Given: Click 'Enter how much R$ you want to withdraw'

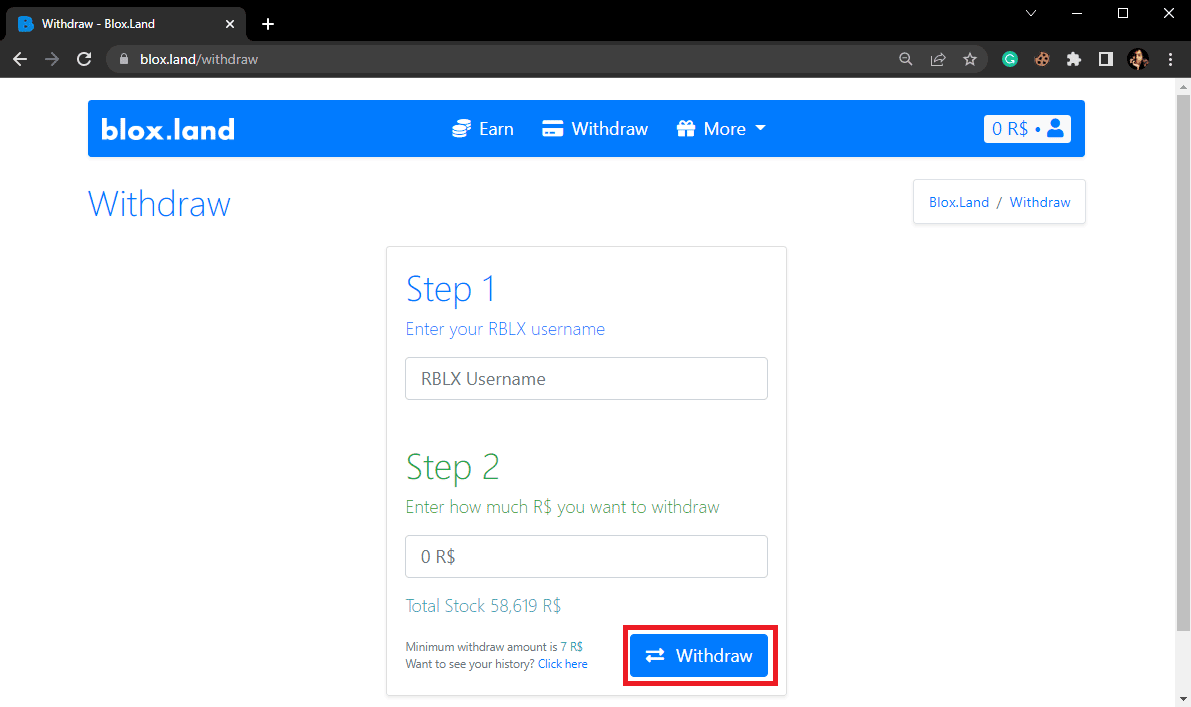Looking at the screenshot, I should click(x=562, y=507).
